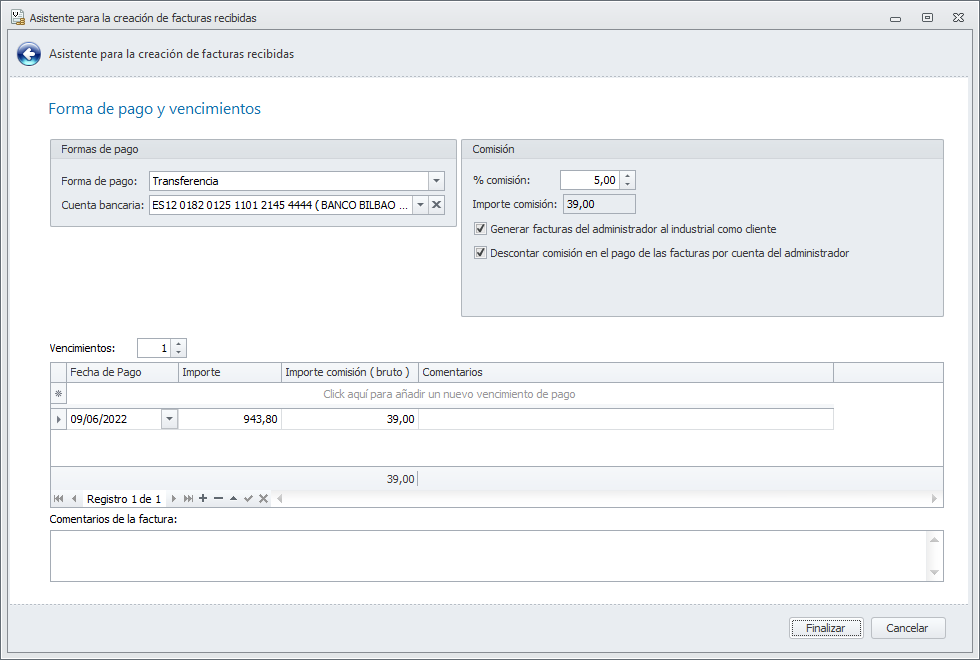This screenshot has width=980, height=660.
Task: Toggle Descontar comisión en el pago checkbox
Action: pyautogui.click(x=481, y=253)
